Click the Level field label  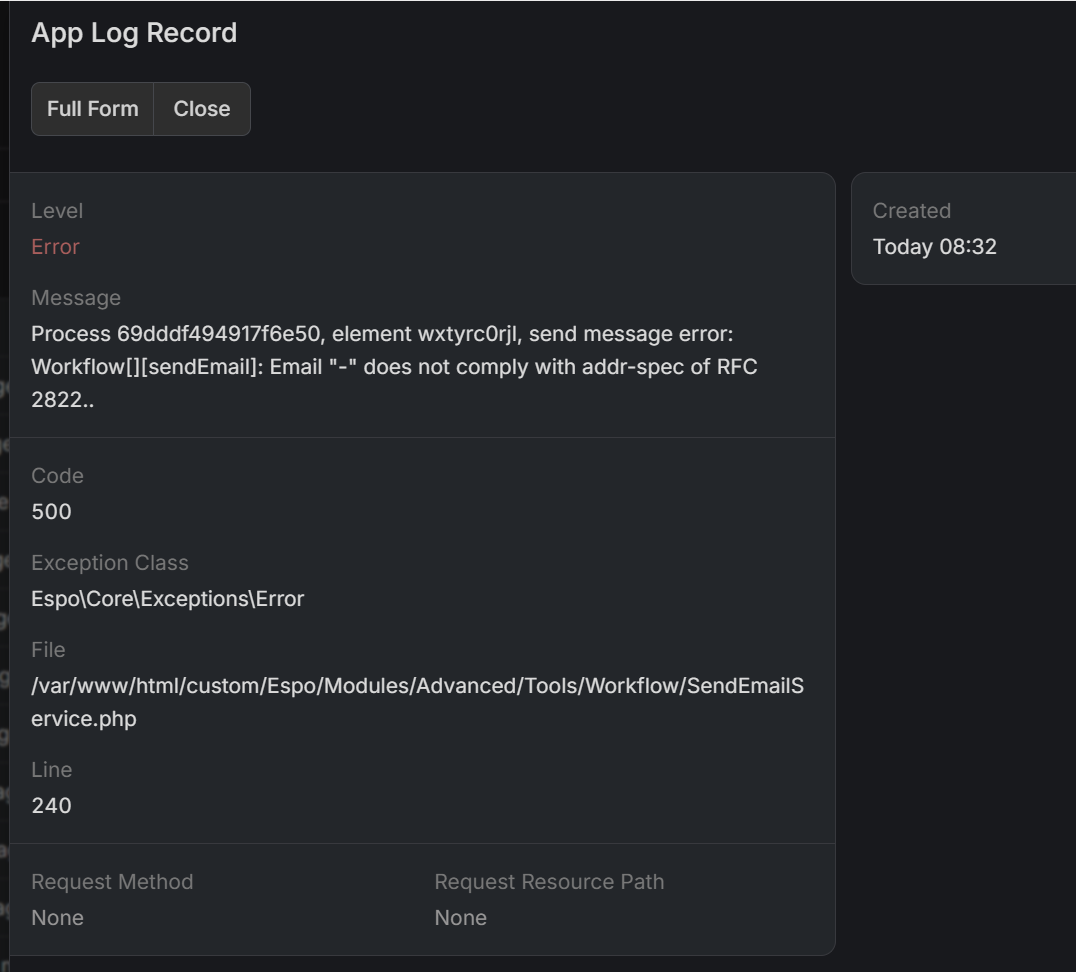pyautogui.click(x=57, y=211)
